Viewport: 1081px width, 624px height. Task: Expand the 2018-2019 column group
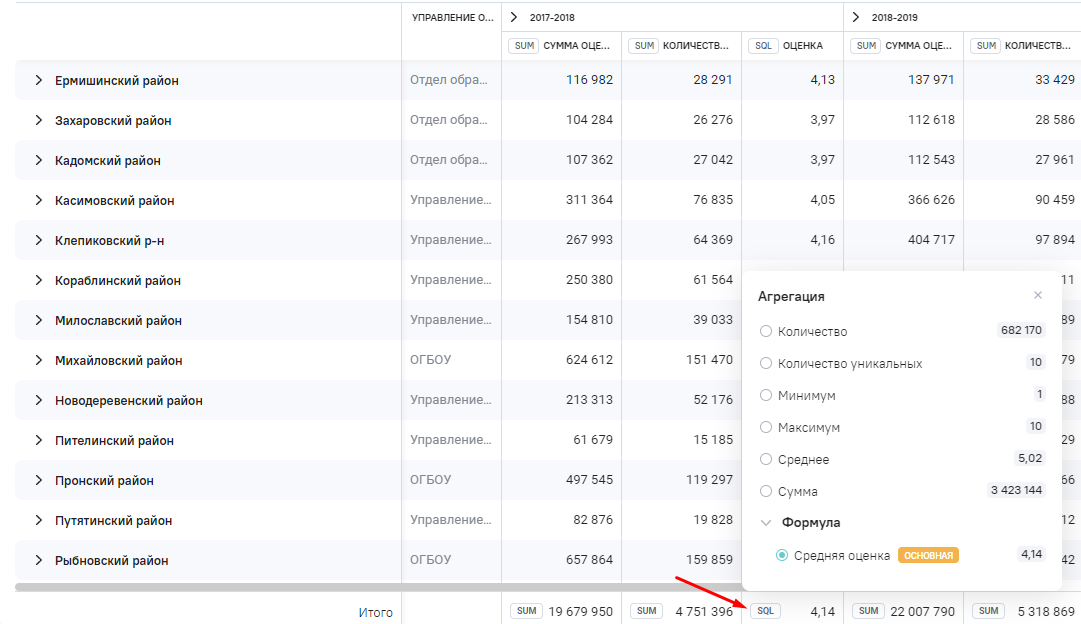pyautogui.click(x=856, y=17)
